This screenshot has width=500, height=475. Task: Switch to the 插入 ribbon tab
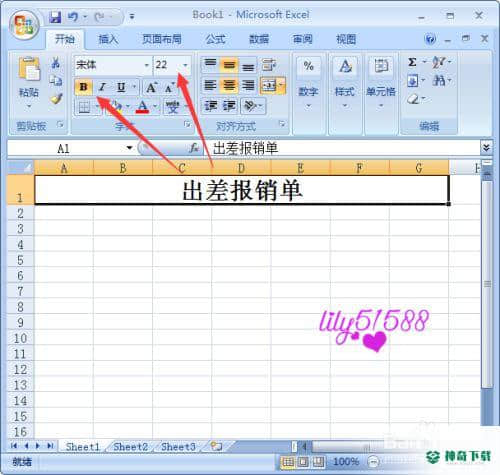coord(108,39)
